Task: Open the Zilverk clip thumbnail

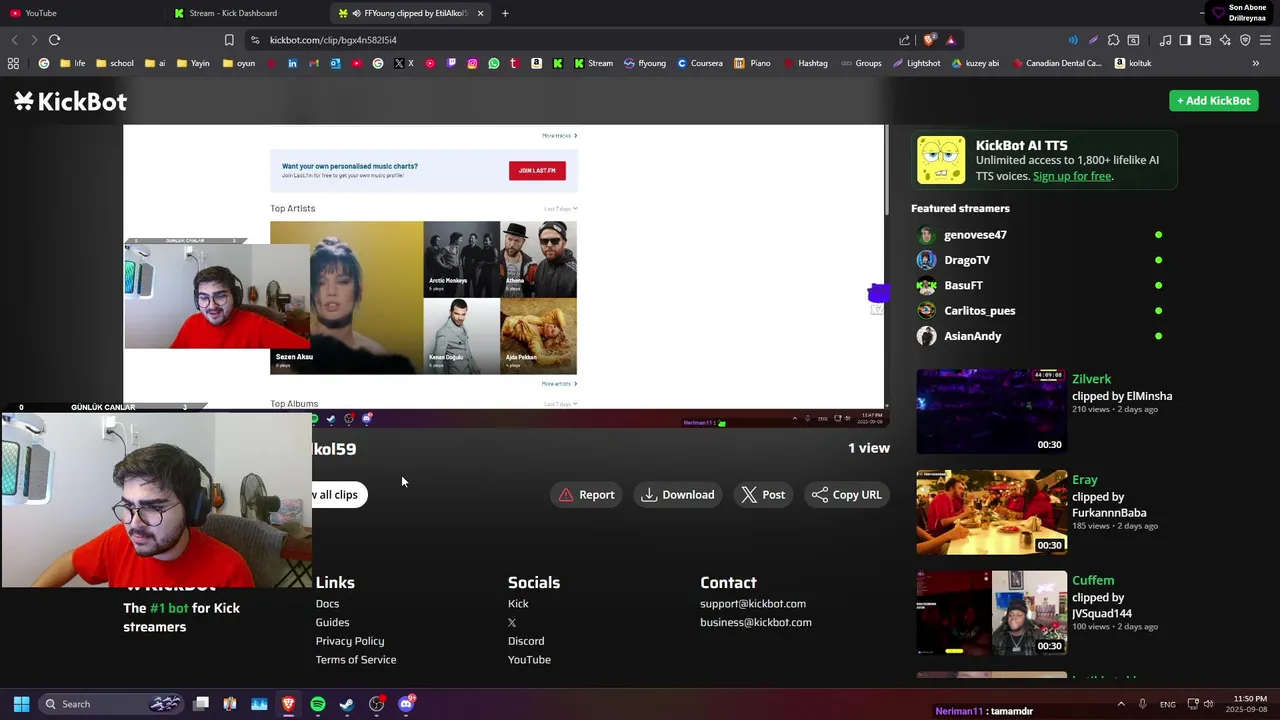Action: click(992, 411)
